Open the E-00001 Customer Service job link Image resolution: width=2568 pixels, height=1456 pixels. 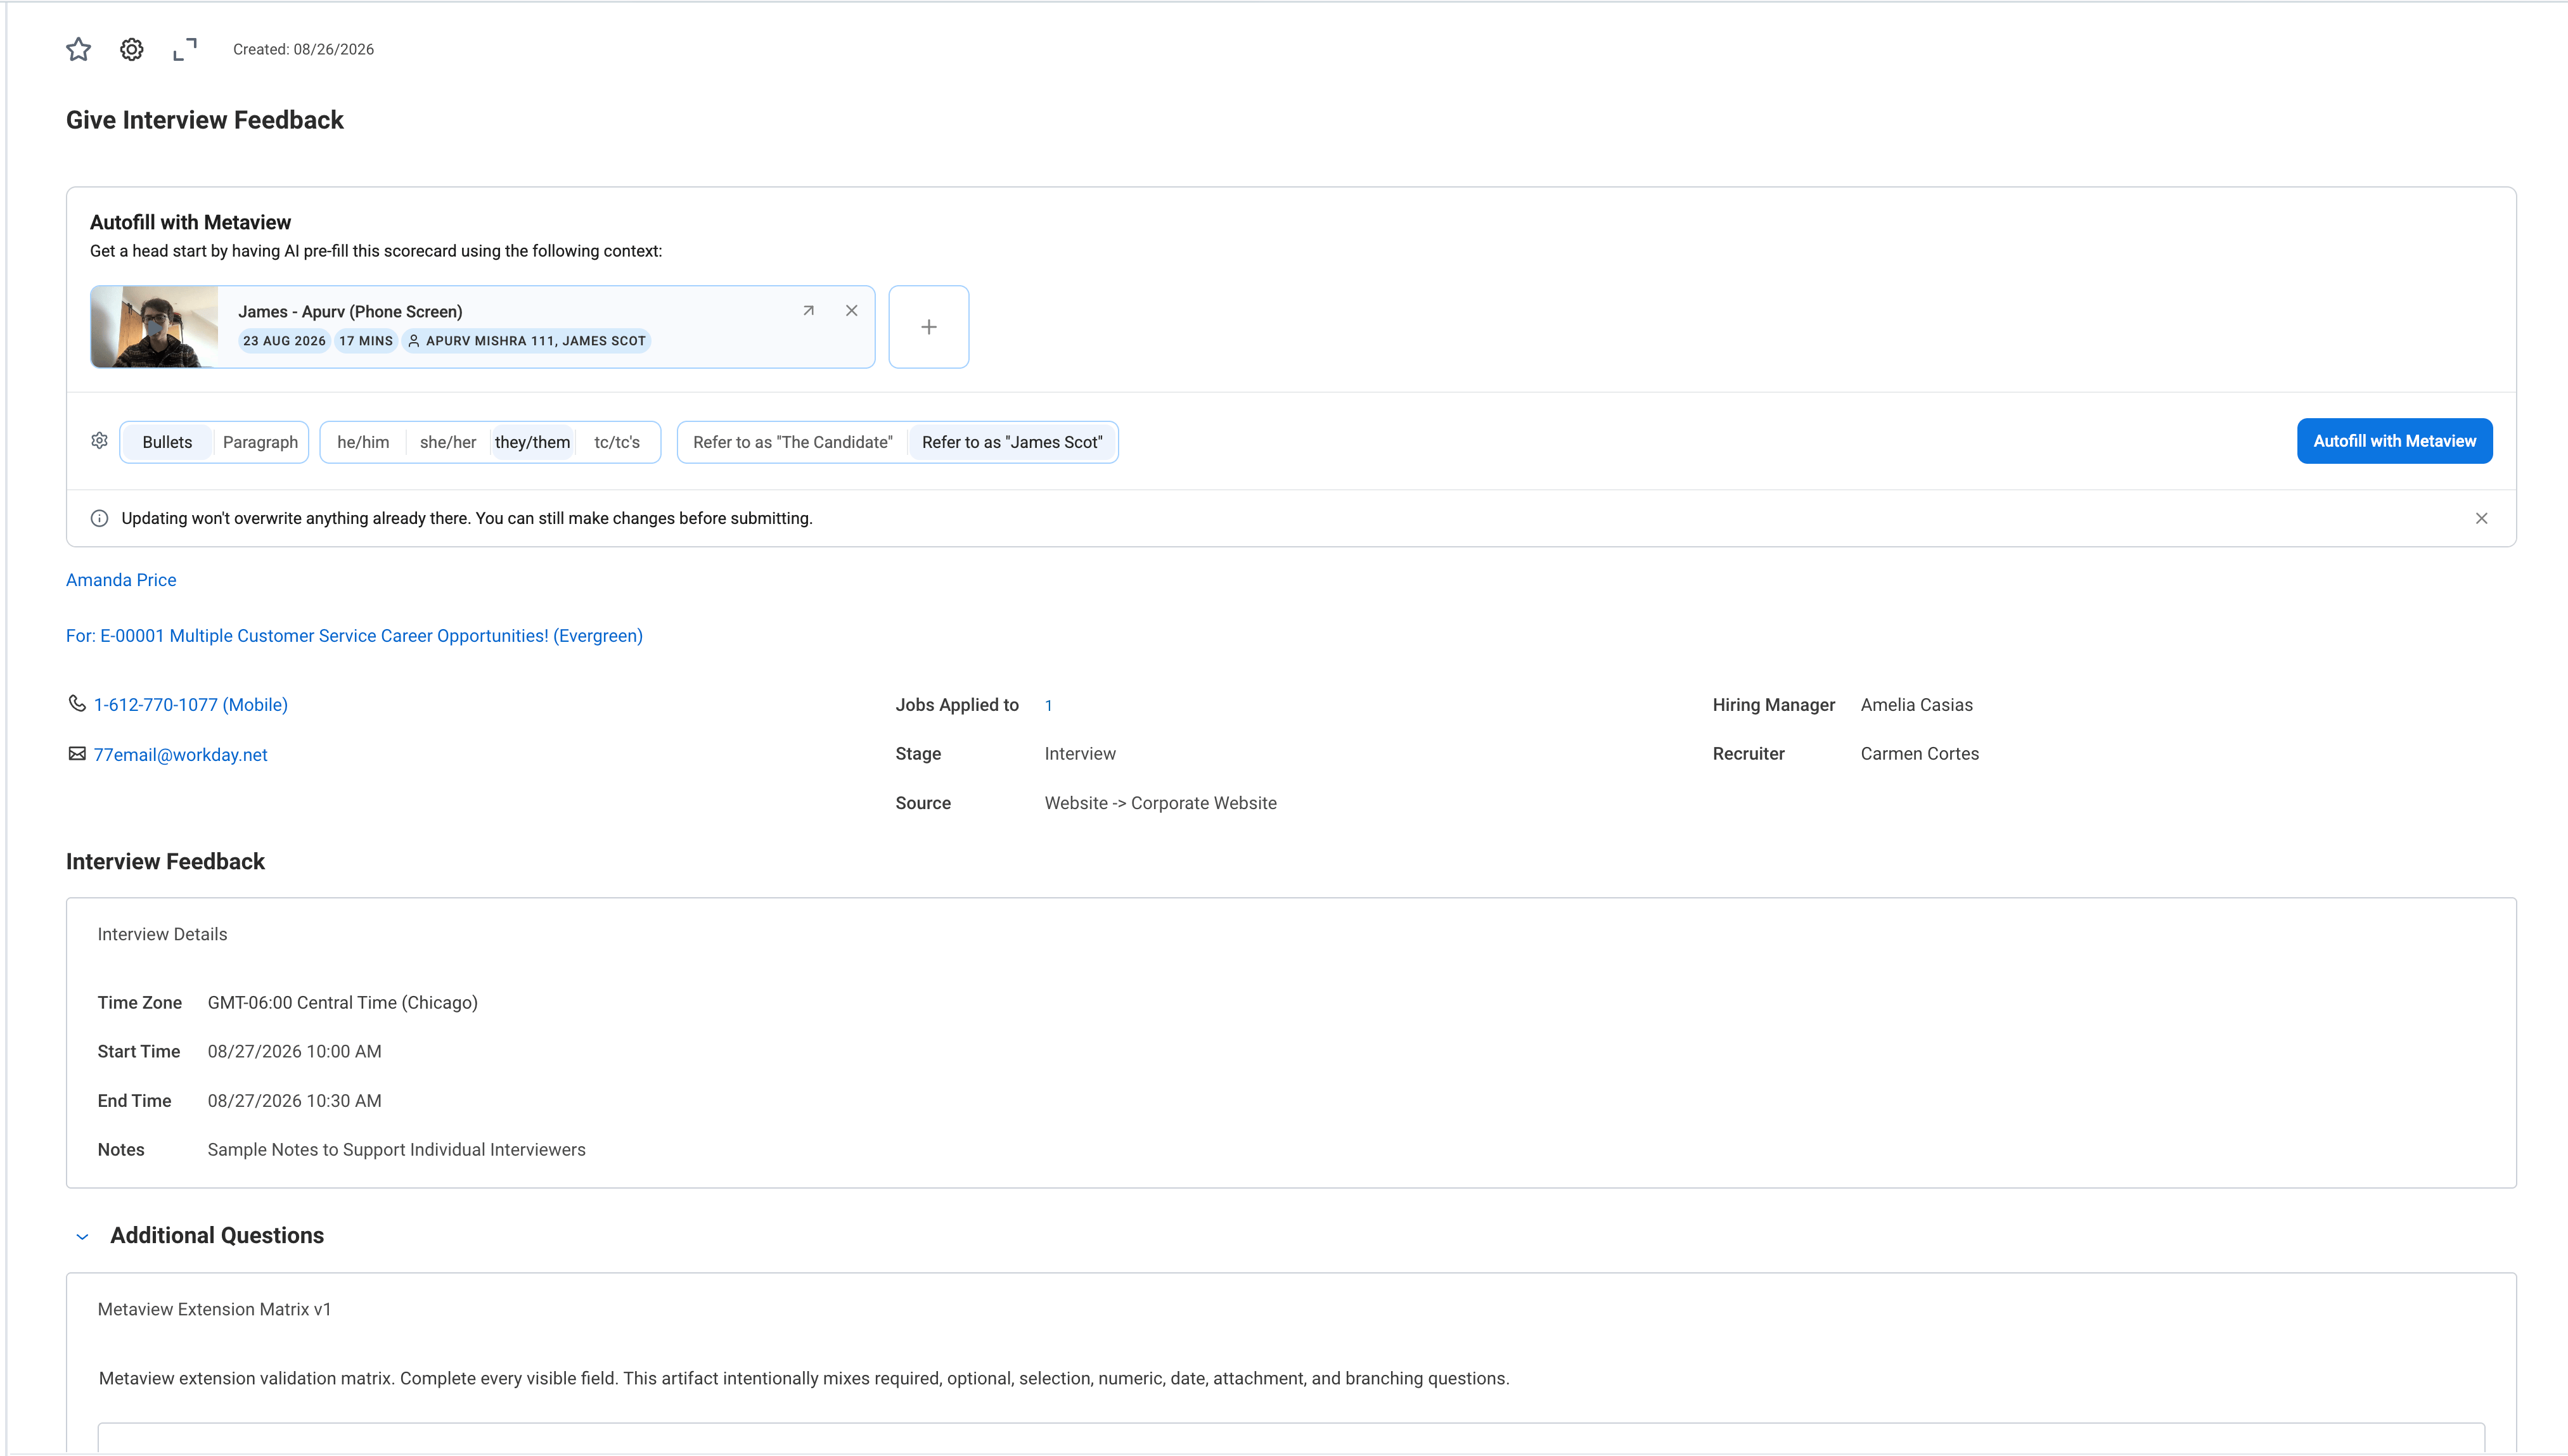coord(354,636)
